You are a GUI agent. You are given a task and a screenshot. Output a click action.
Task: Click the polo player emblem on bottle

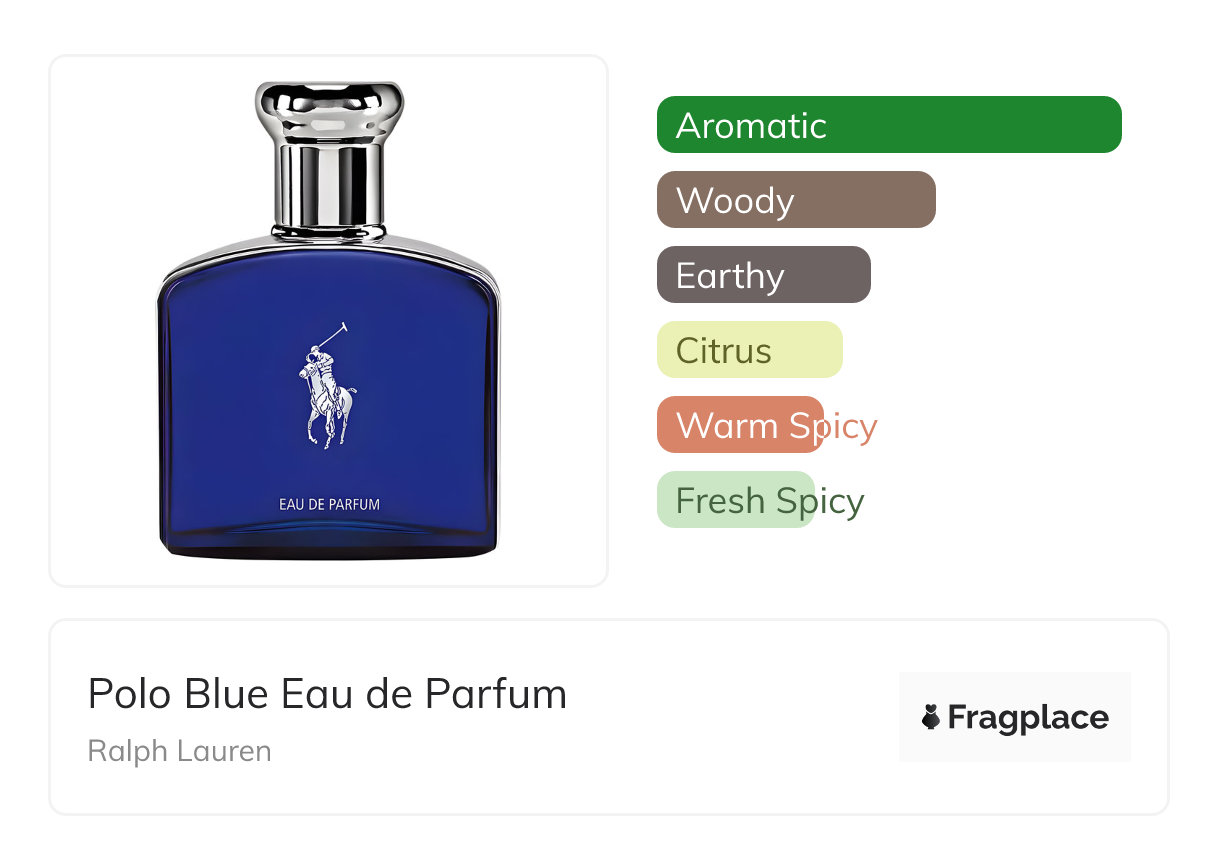(327, 385)
